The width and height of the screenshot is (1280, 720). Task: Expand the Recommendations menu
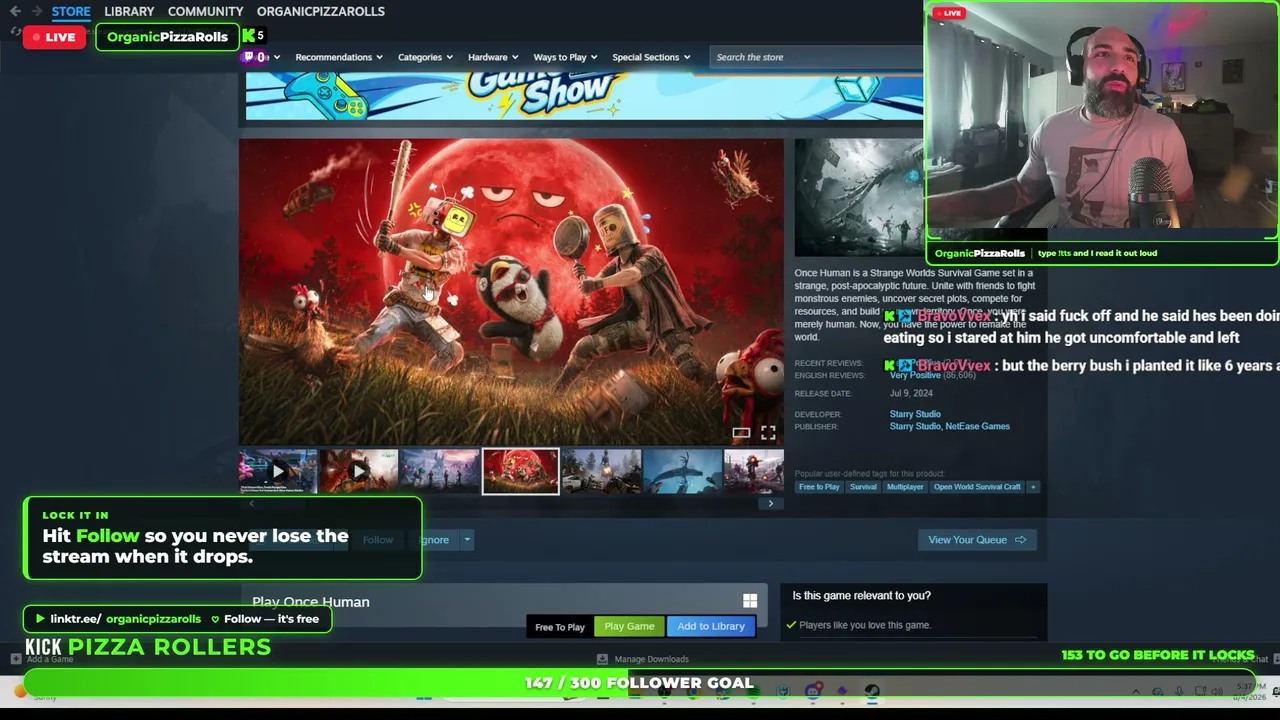338,57
